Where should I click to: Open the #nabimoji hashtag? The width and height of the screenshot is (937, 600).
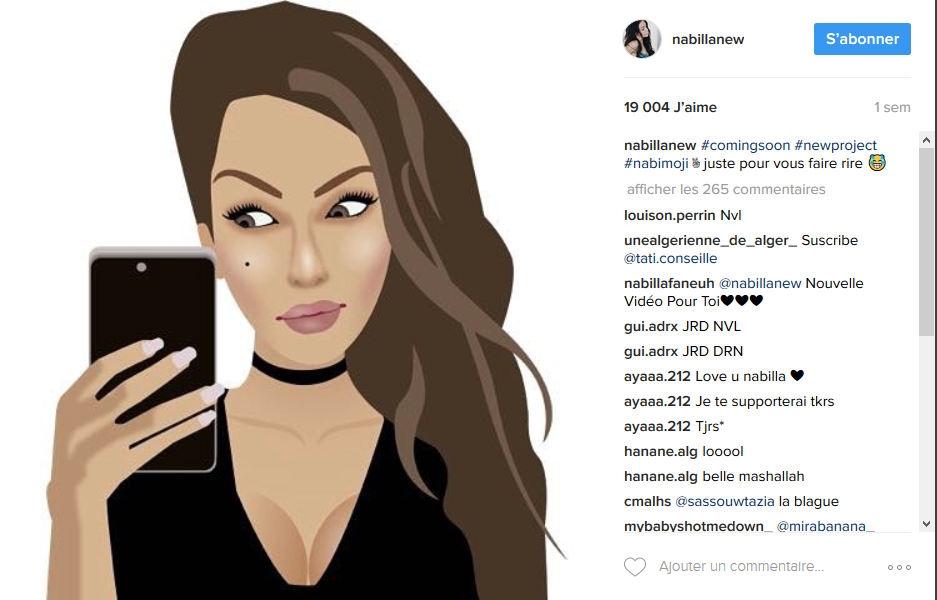(x=656, y=163)
